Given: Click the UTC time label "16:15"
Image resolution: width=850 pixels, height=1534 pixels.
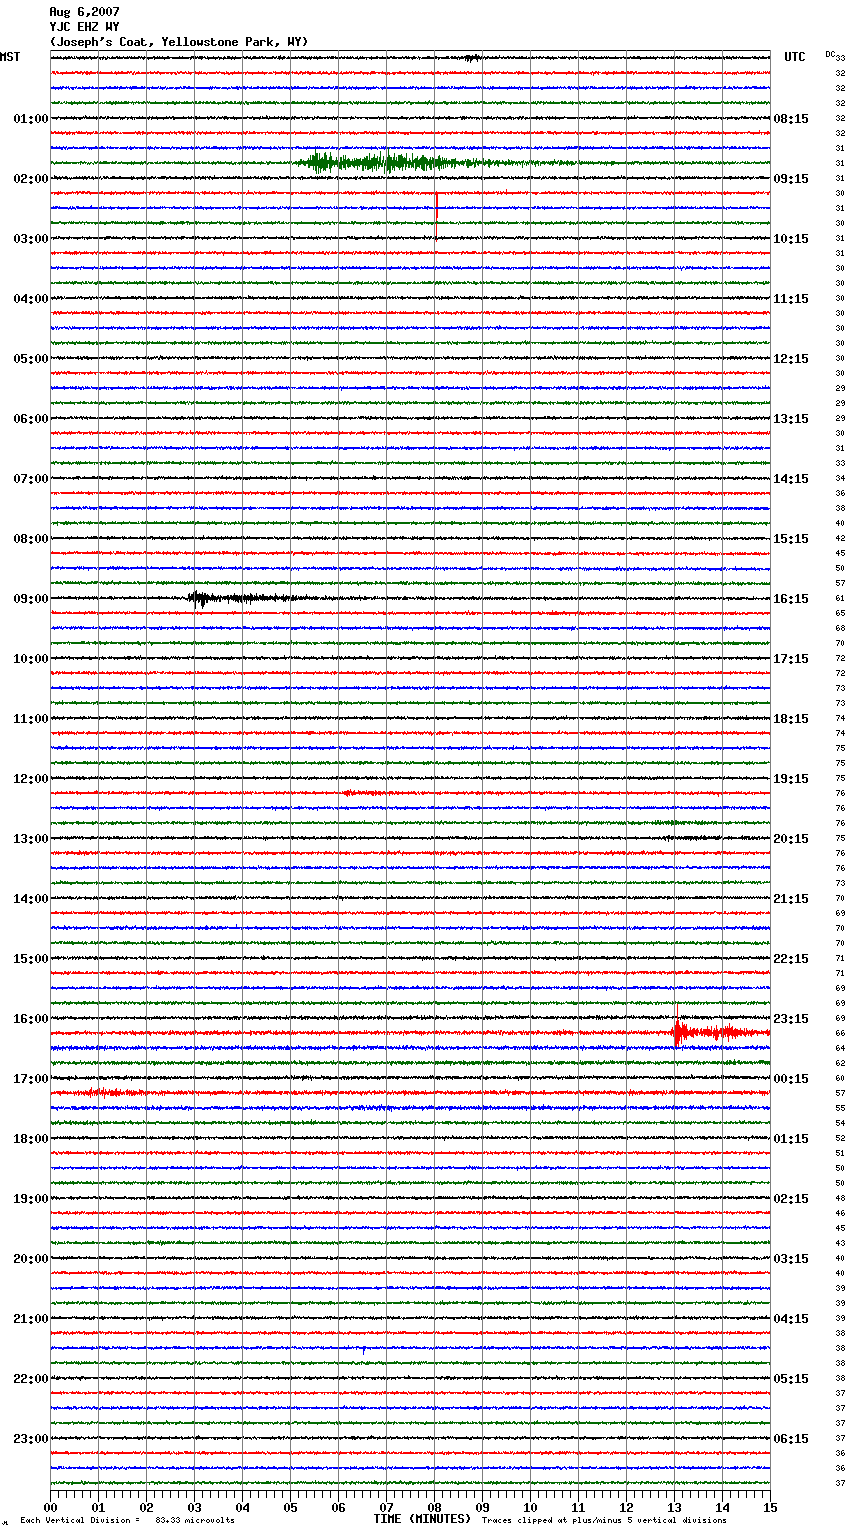Looking at the screenshot, I should 791,599.
